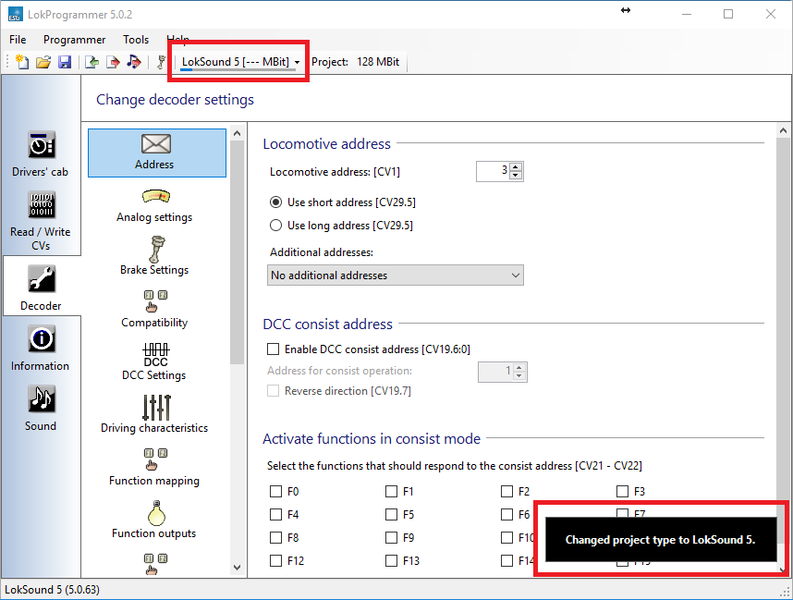Write decoder data toolbar icon
Image resolution: width=793 pixels, height=600 pixels.
pos(113,62)
